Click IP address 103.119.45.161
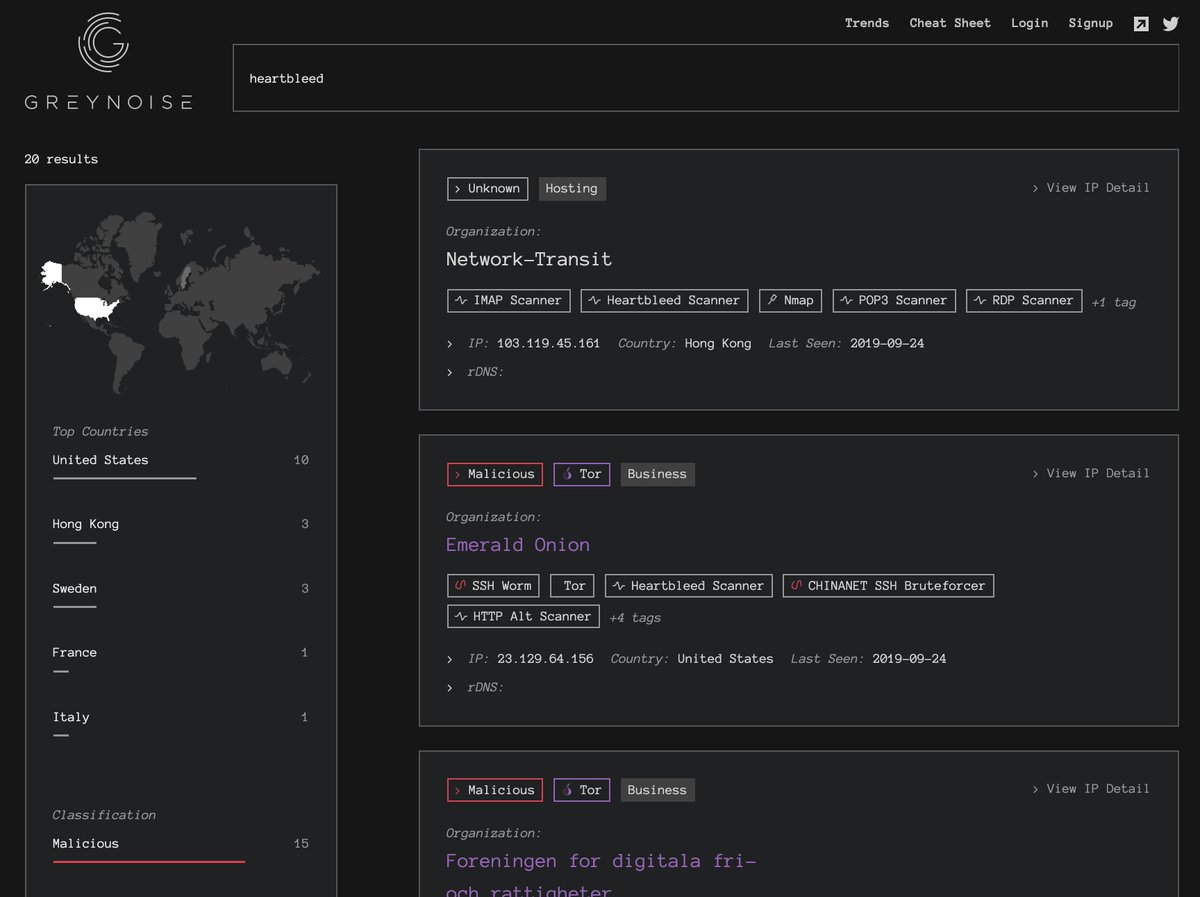 pyautogui.click(x=548, y=343)
